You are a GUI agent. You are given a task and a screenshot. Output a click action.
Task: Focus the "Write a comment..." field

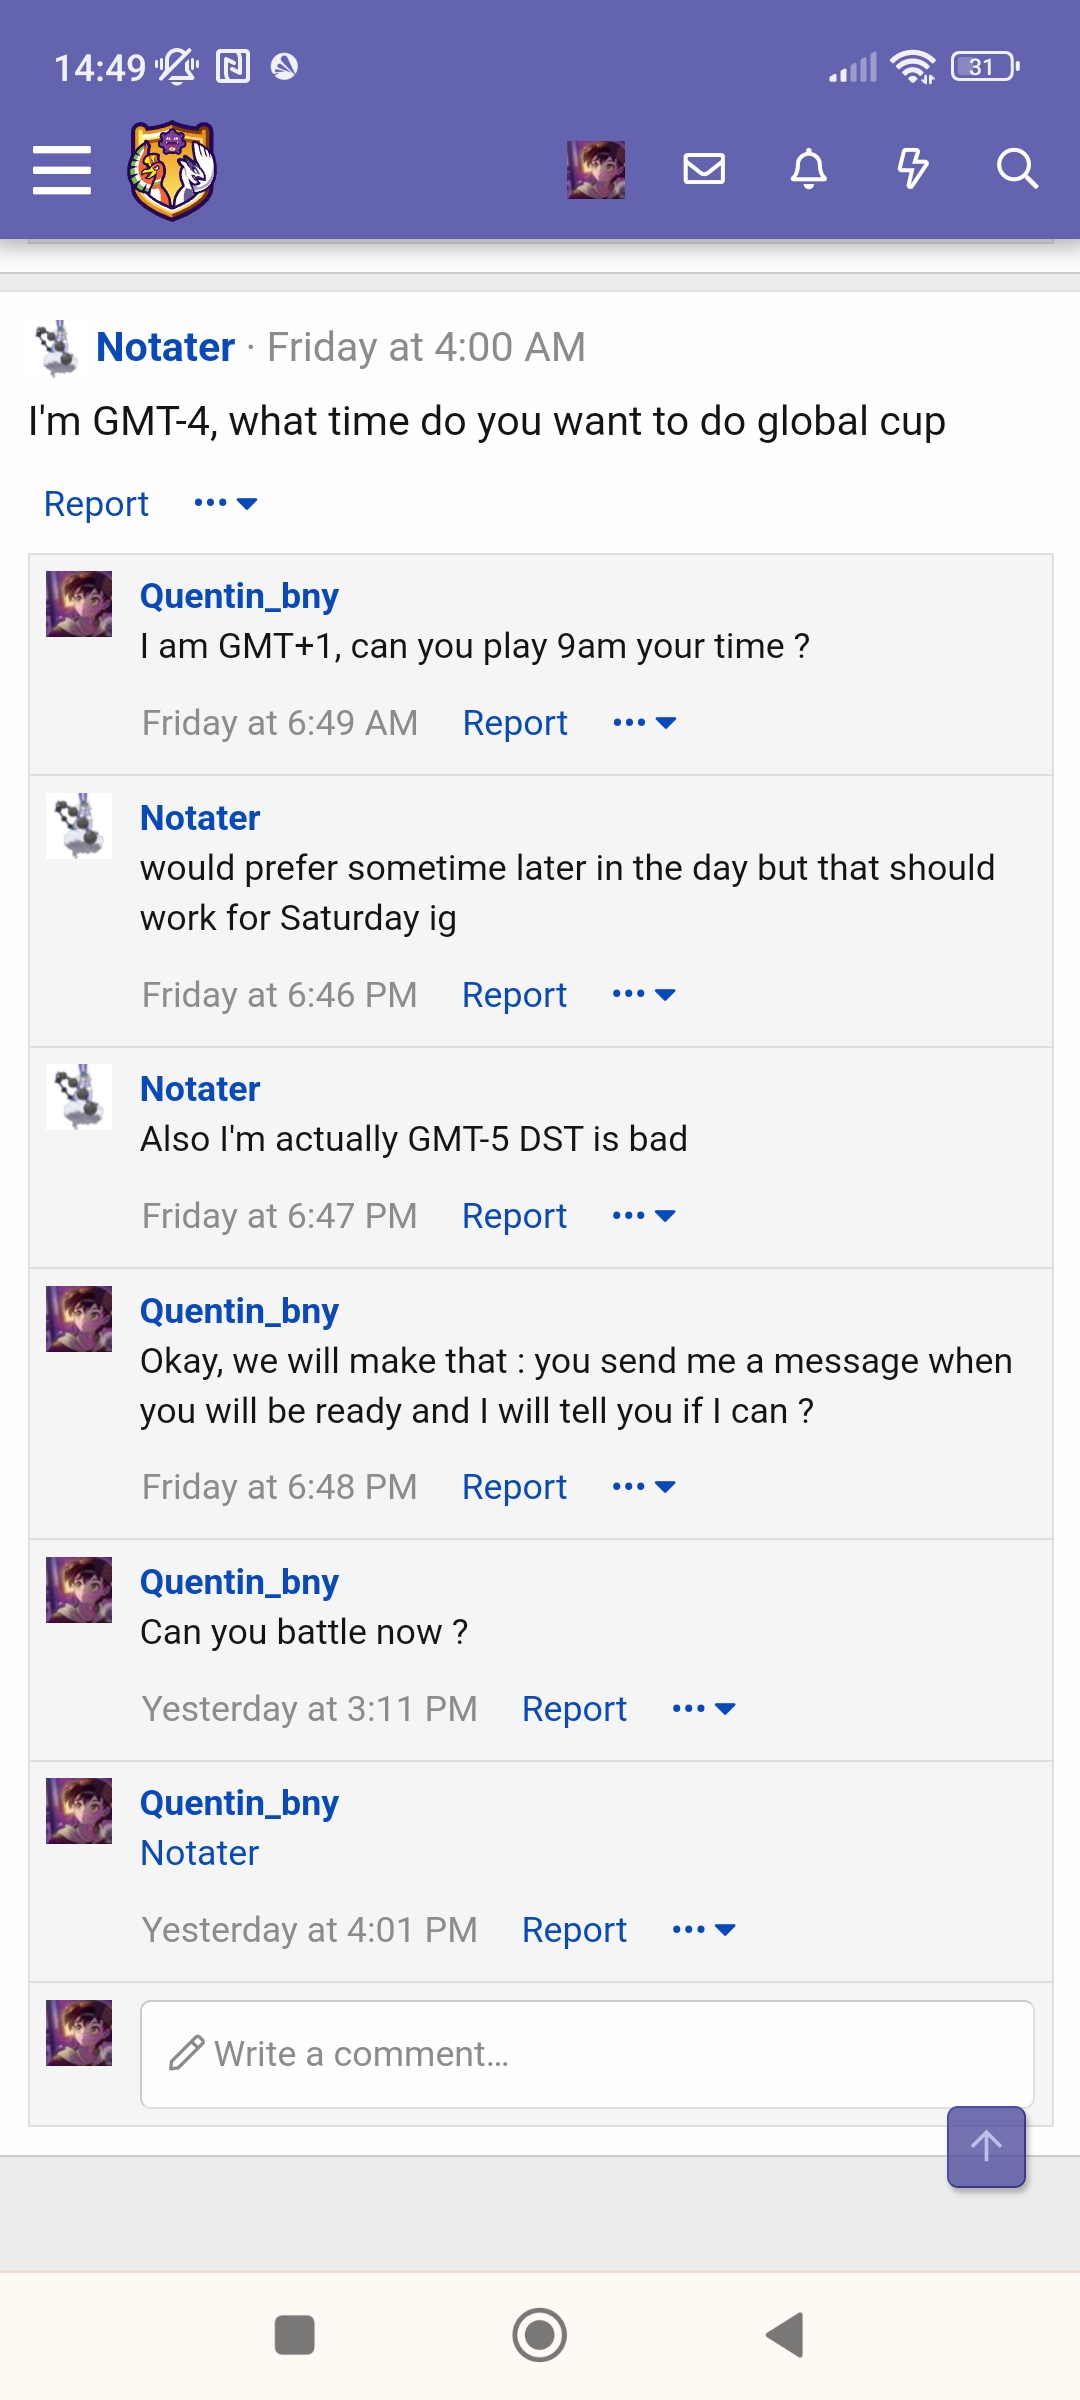(587, 2054)
